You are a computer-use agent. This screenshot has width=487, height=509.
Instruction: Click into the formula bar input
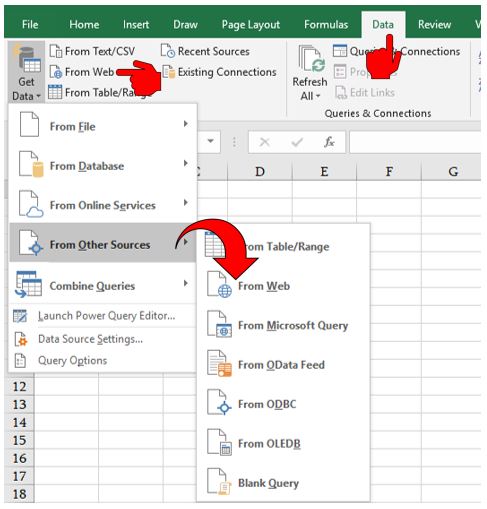tap(415, 142)
